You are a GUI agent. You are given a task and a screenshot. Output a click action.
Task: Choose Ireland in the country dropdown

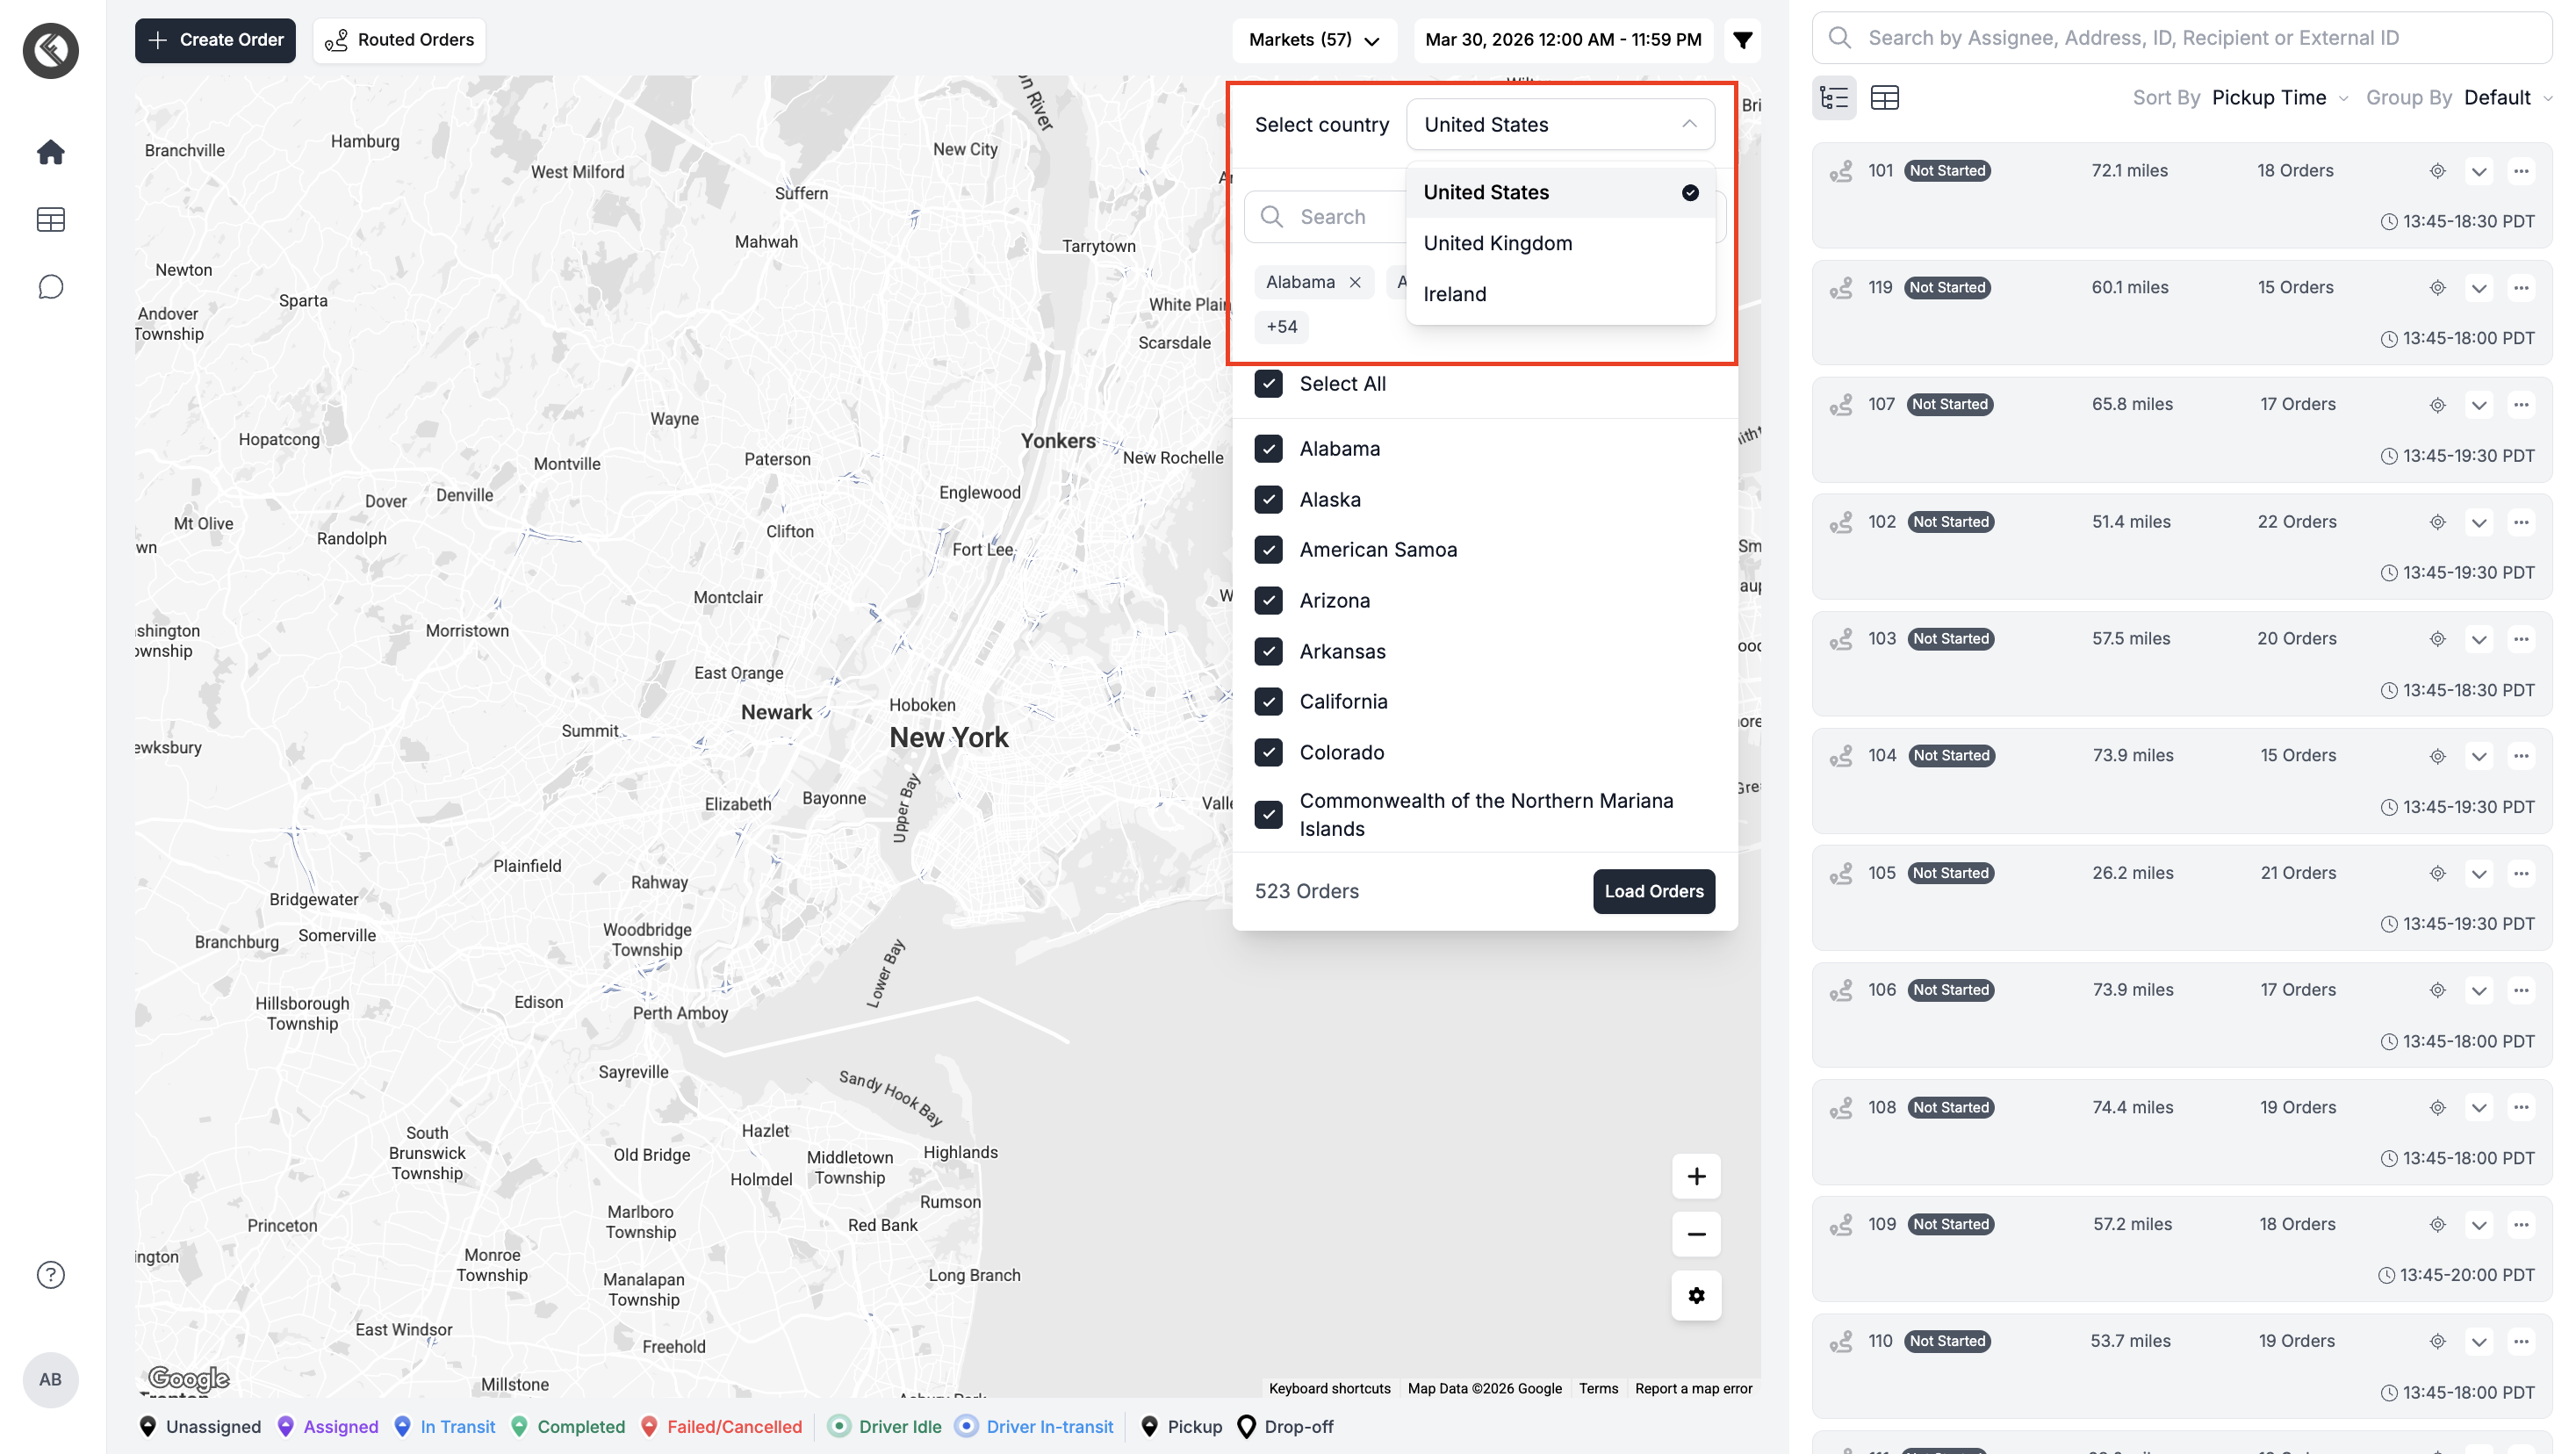click(1454, 294)
